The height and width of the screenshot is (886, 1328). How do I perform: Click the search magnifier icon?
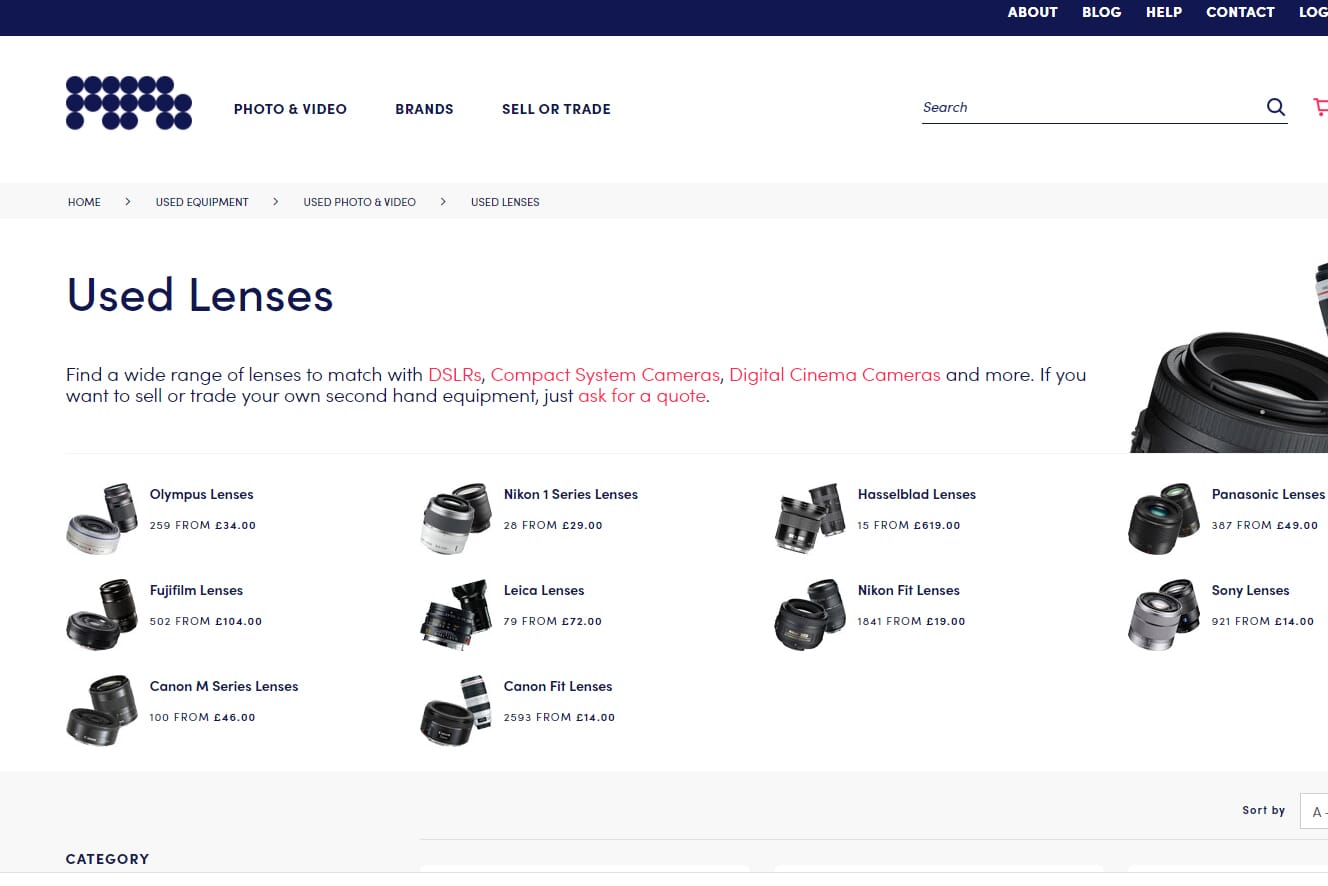[1276, 107]
